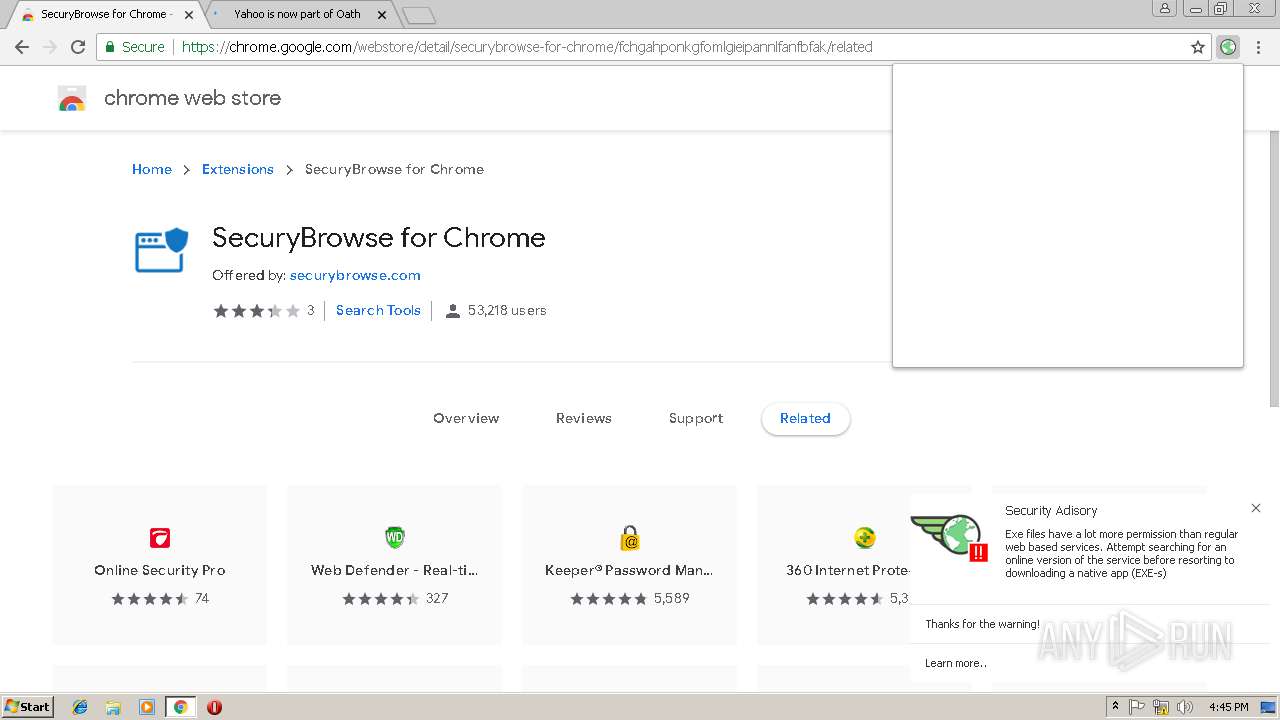Click Learn more.. in the advisory

[x=956, y=663]
